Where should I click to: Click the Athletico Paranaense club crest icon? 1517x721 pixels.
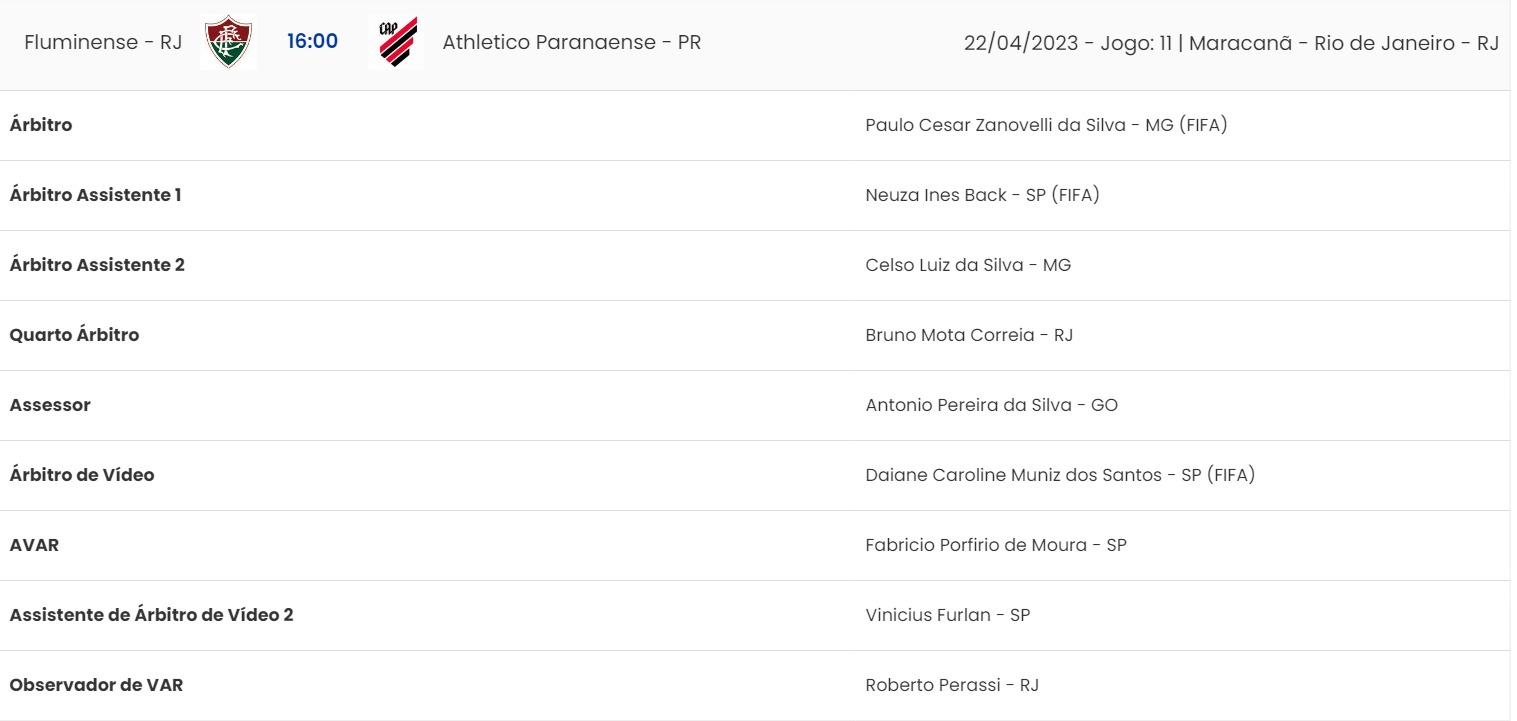coord(396,43)
